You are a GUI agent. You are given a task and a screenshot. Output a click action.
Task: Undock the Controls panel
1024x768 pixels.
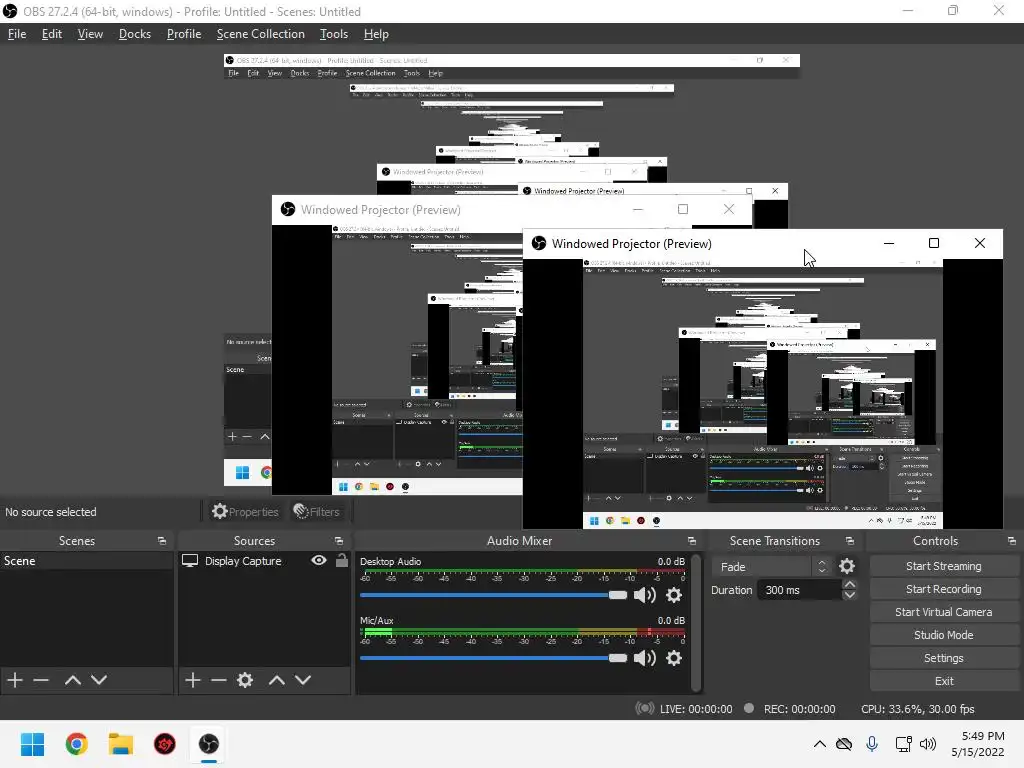(1012, 541)
